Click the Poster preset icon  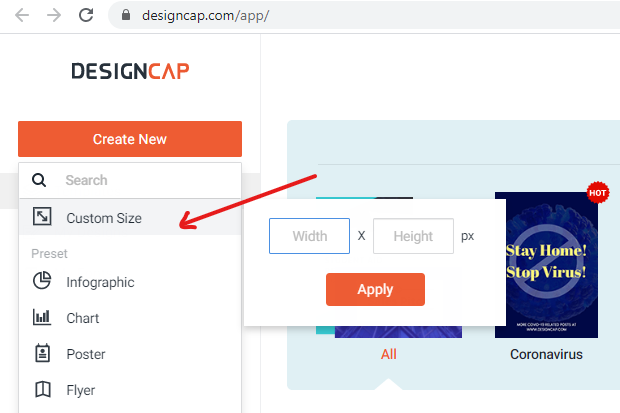pyautogui.click(x=42, y=354)
